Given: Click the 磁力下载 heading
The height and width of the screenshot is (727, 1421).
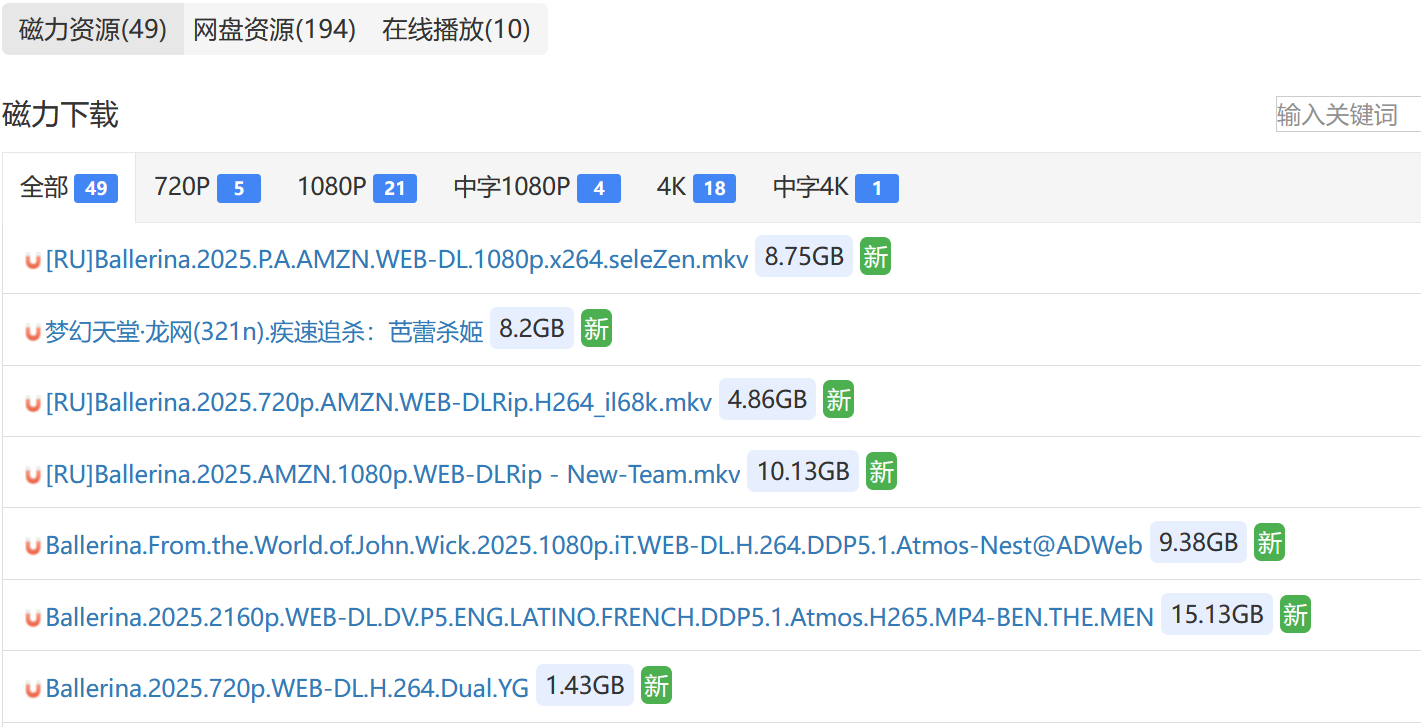Looking at the screenshot, I should pyautogui.click(x=60, y=114).
